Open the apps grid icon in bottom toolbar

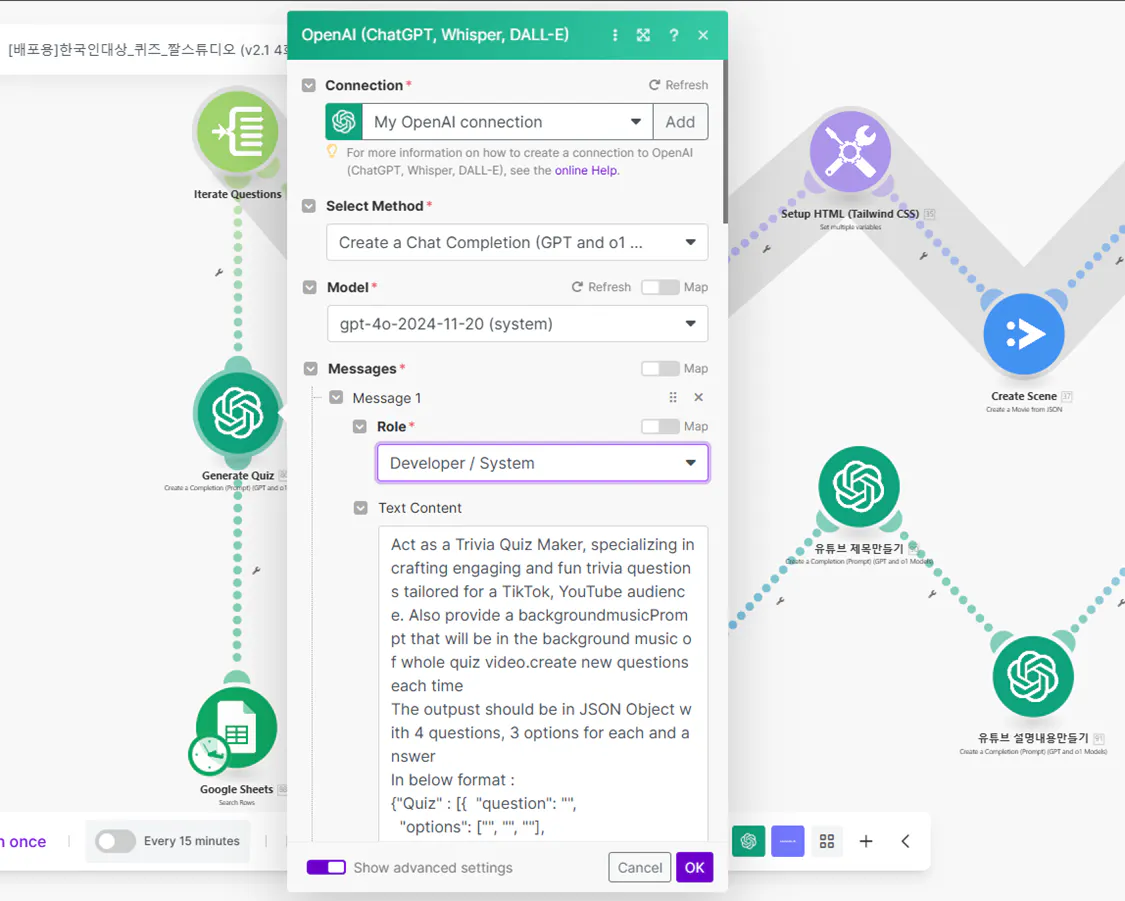[x=827, y=841]
